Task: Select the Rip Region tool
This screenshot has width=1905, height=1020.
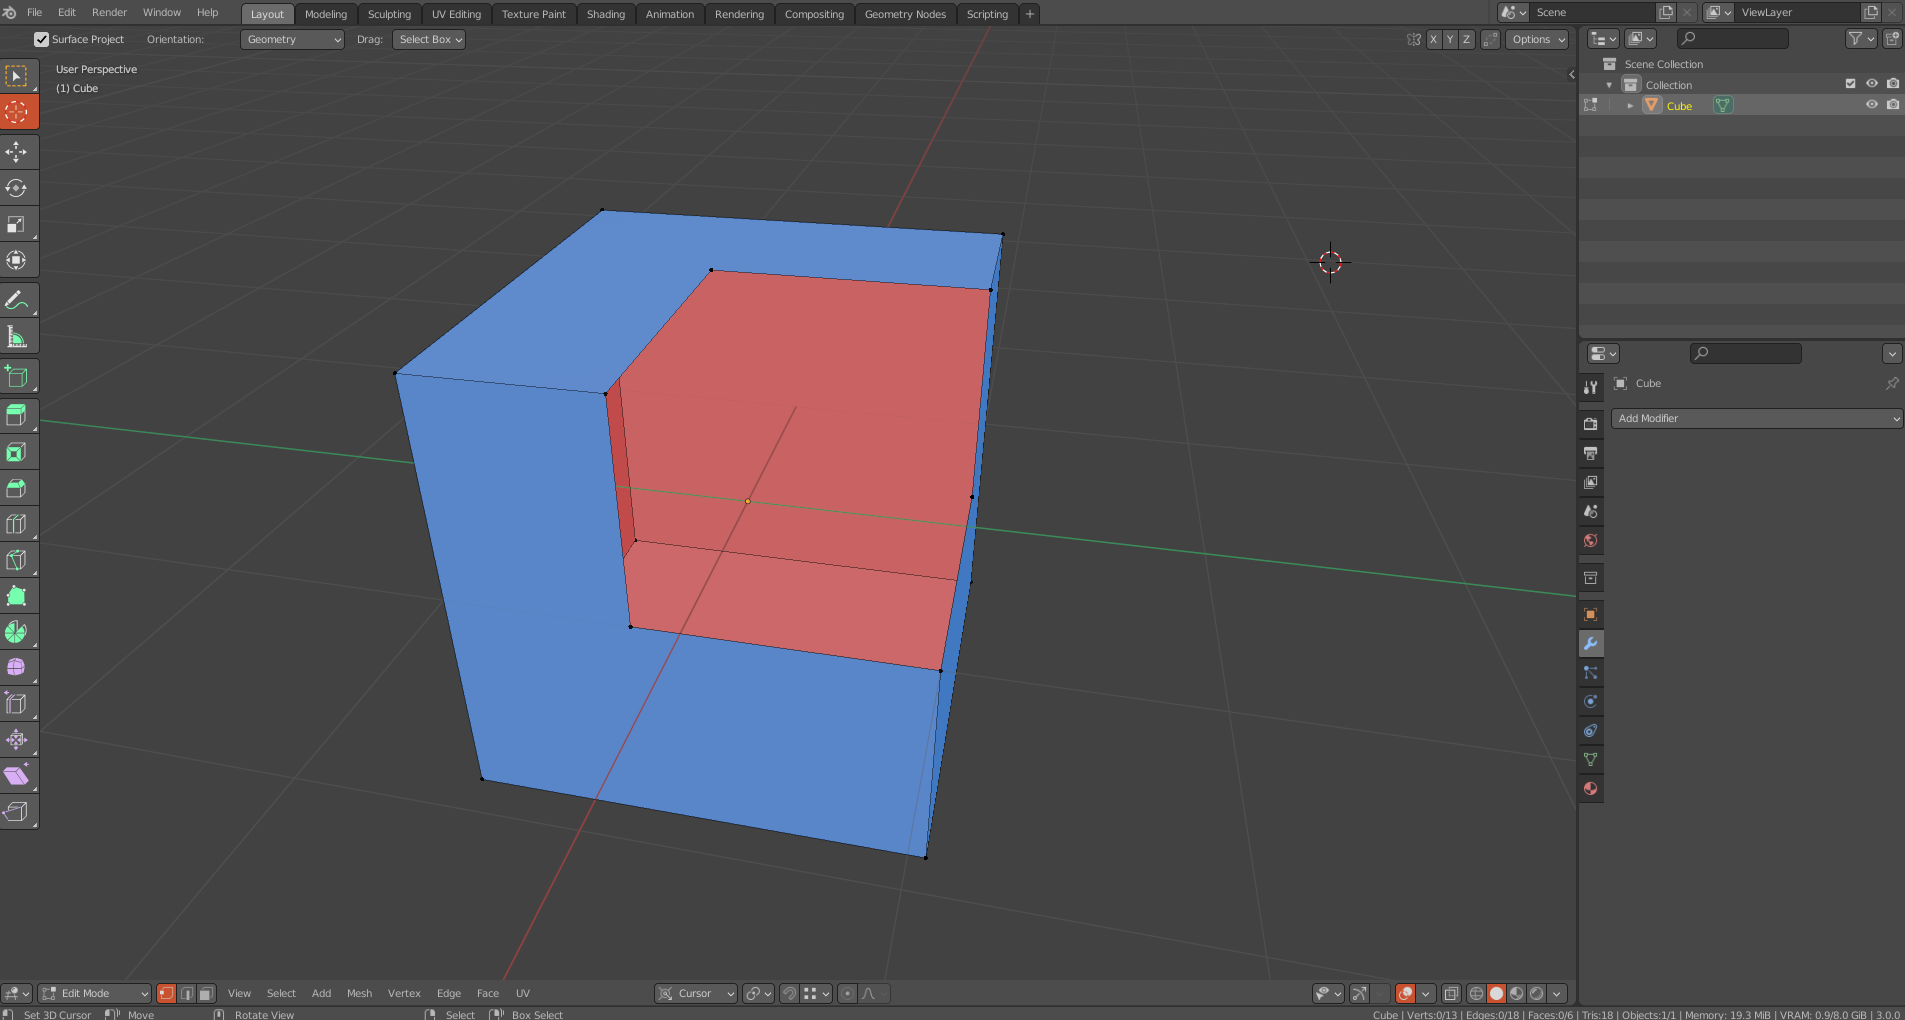Action: click(x=17, y=811)
